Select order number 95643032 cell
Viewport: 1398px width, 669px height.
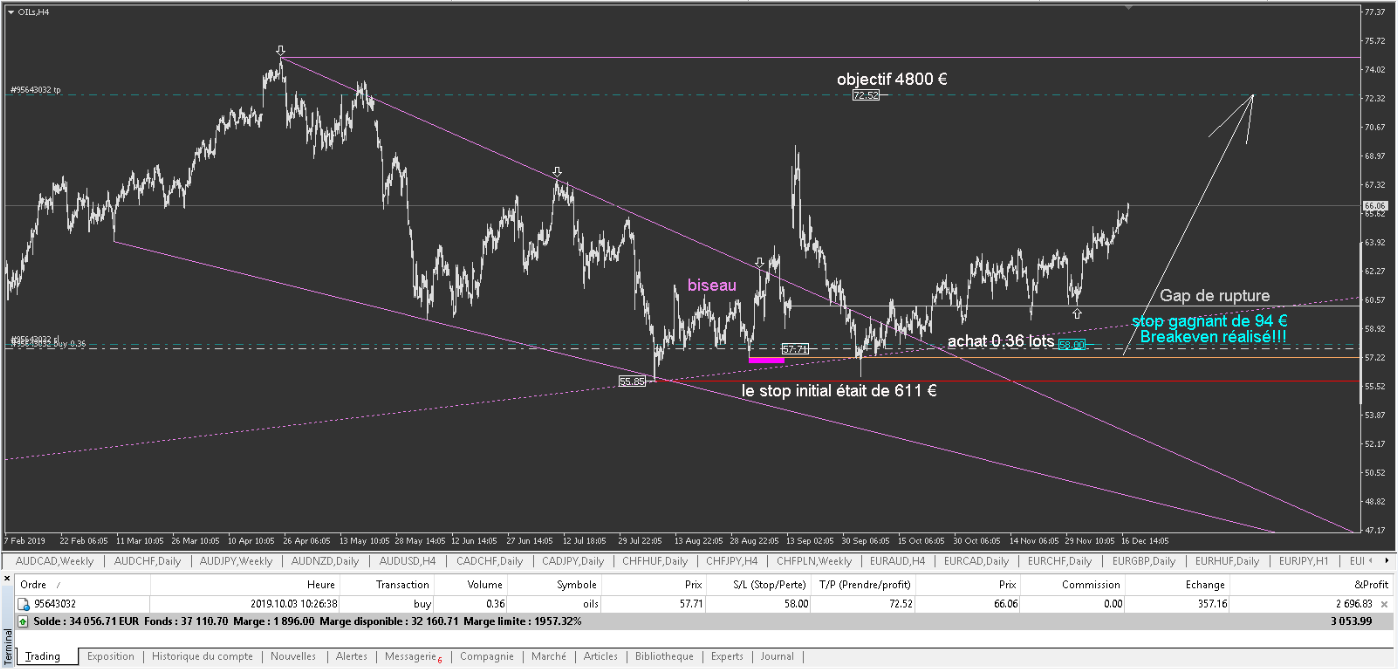57,604
